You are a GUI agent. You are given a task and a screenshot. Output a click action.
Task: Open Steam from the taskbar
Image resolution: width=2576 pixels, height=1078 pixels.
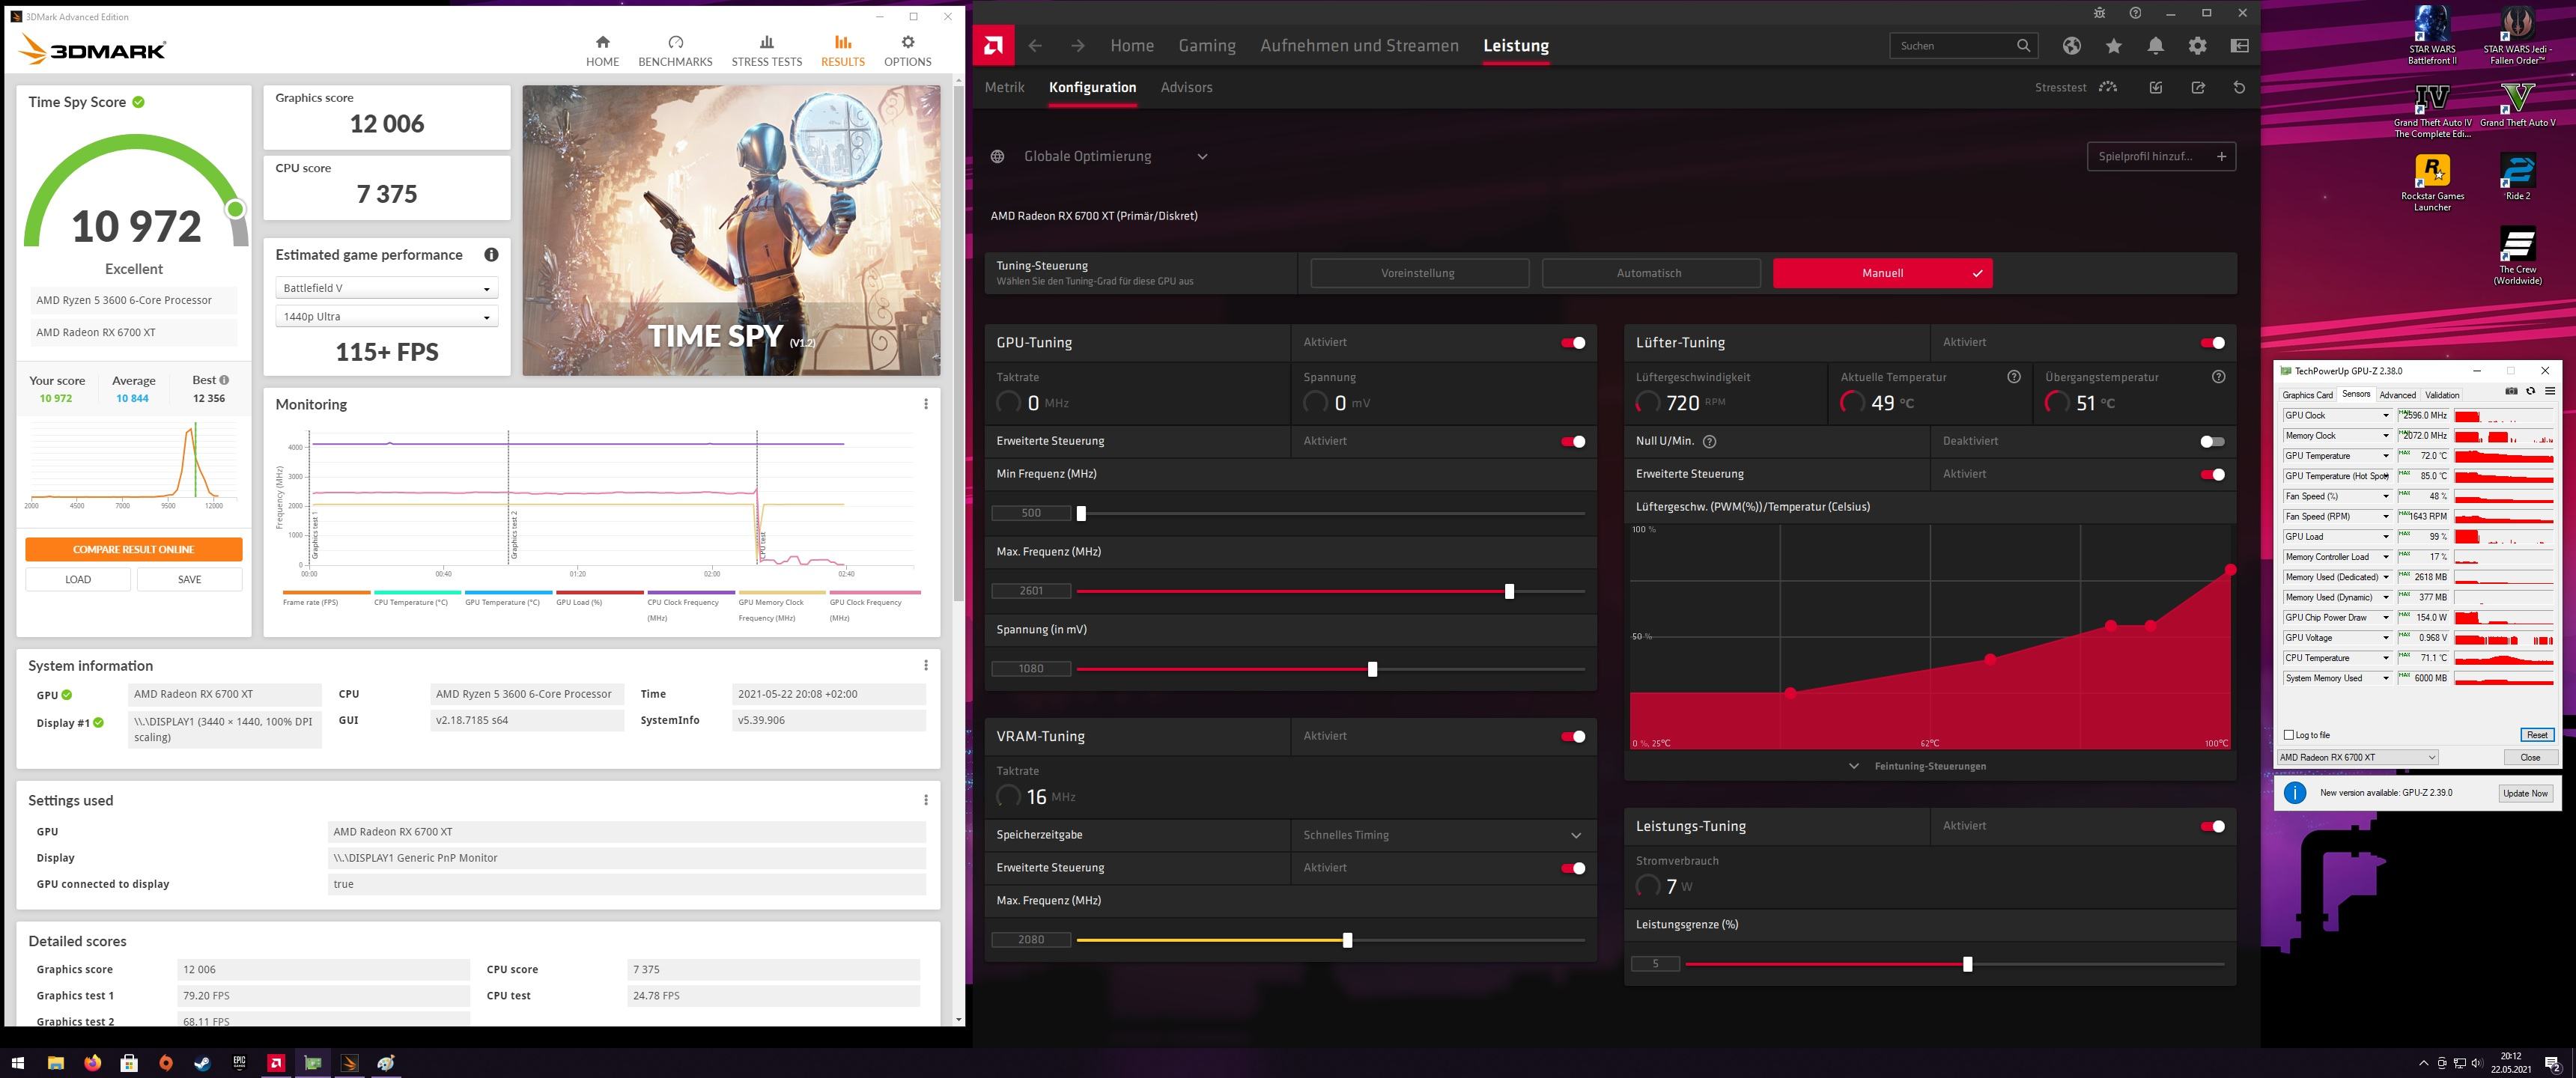pos(202,1063)
